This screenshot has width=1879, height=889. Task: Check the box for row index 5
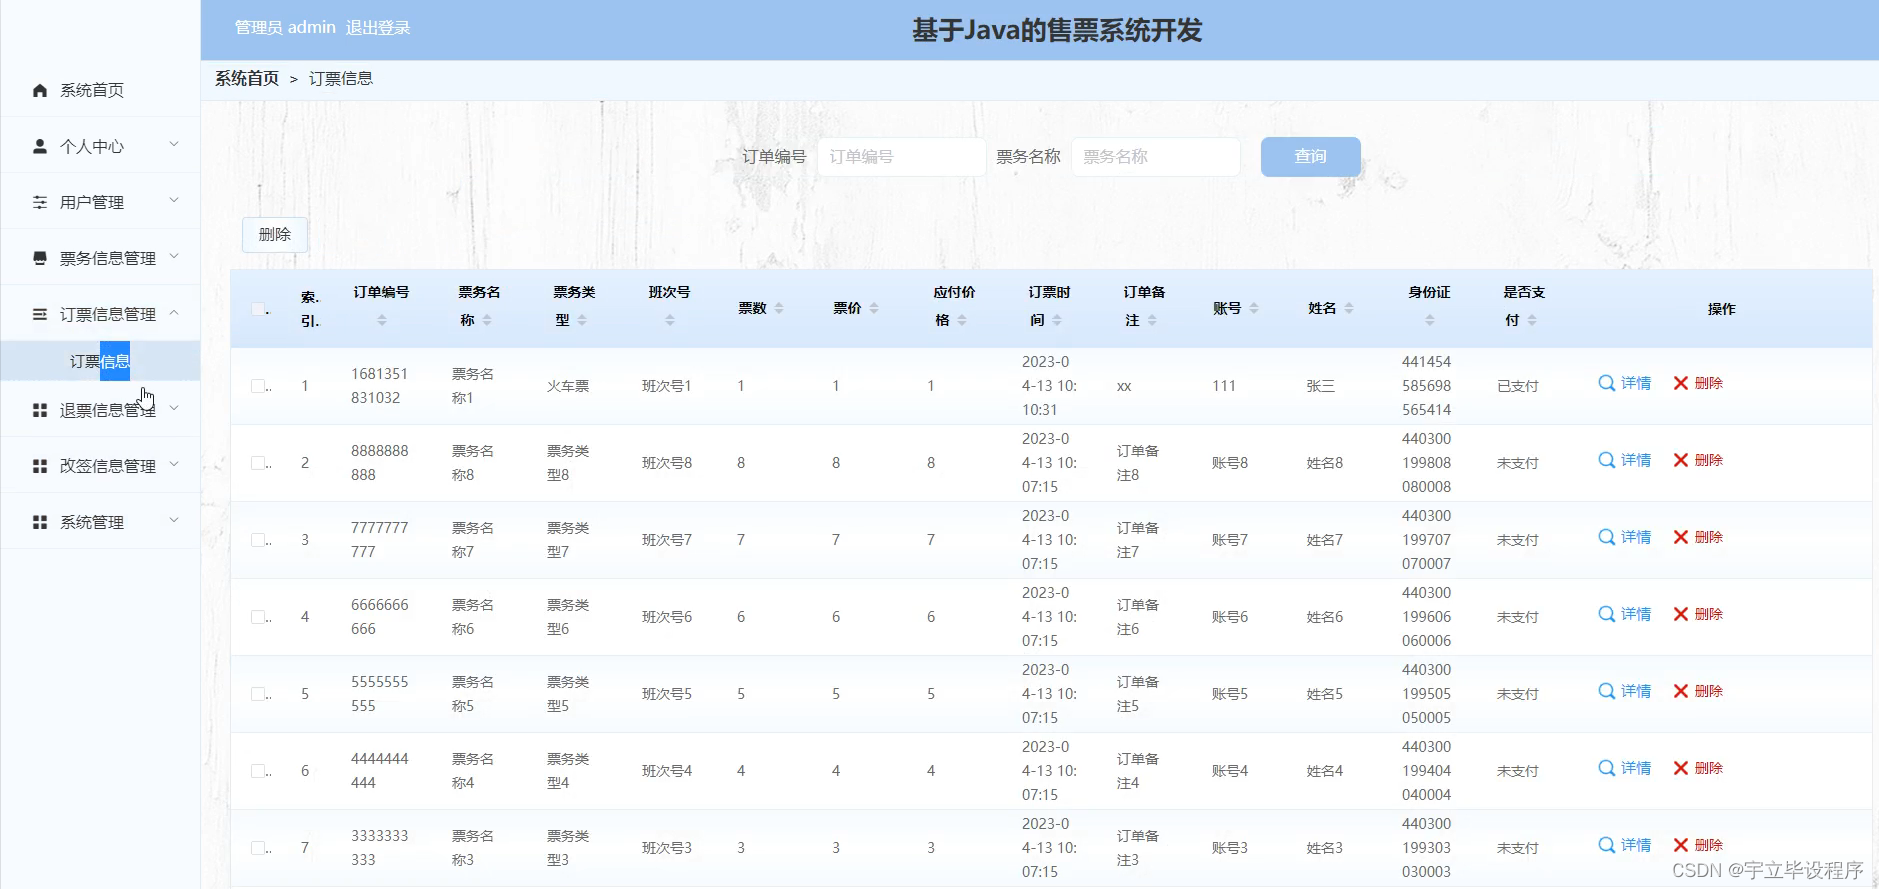click(258, 694)
